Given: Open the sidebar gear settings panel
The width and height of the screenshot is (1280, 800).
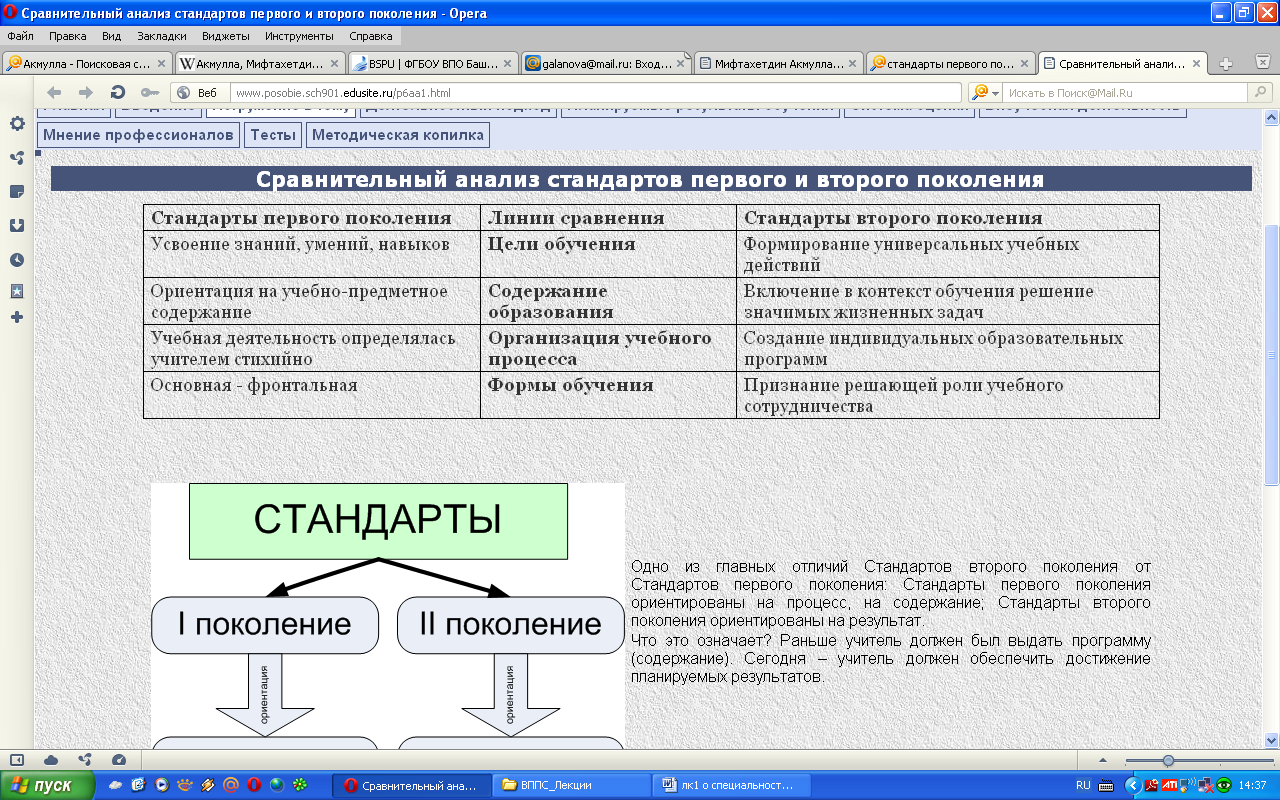Looking at the screenshot, I should (17, 123).
